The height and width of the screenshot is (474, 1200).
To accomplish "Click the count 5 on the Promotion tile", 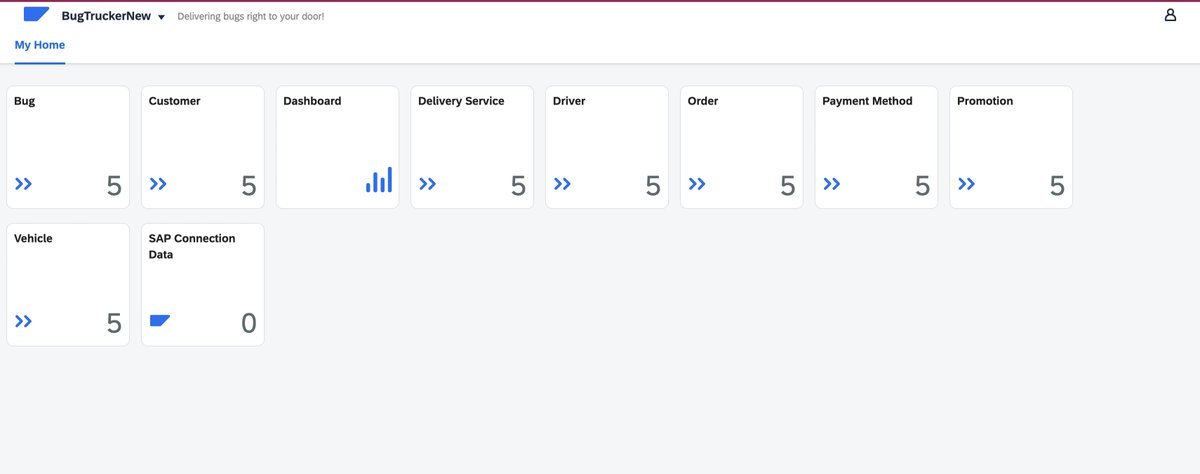I will [x=1057, y=186].
